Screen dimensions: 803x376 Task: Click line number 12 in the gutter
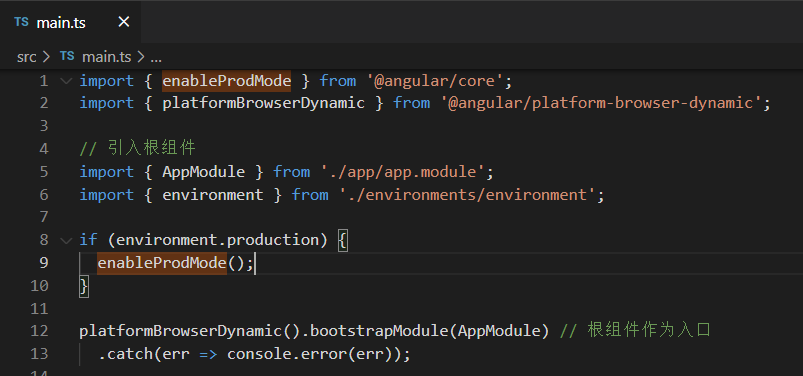(x=39, y=331)
